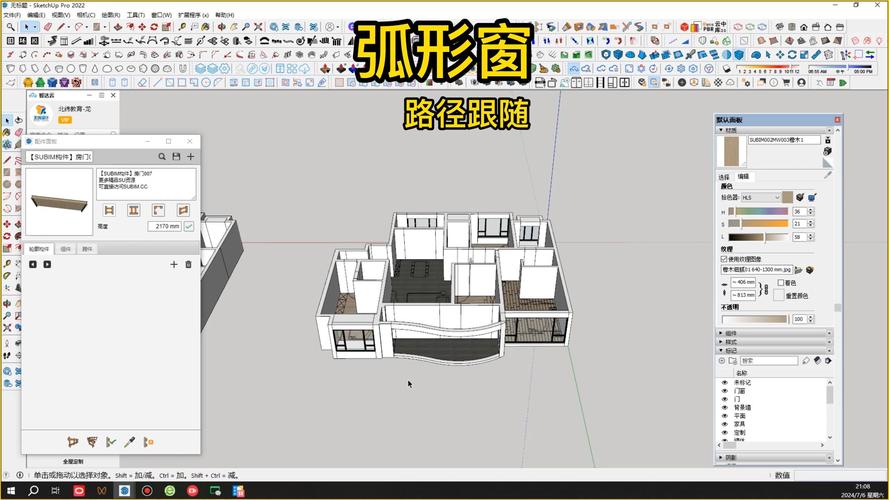
Task: Go to next item with right arrow button
Action: coord(47,265)
